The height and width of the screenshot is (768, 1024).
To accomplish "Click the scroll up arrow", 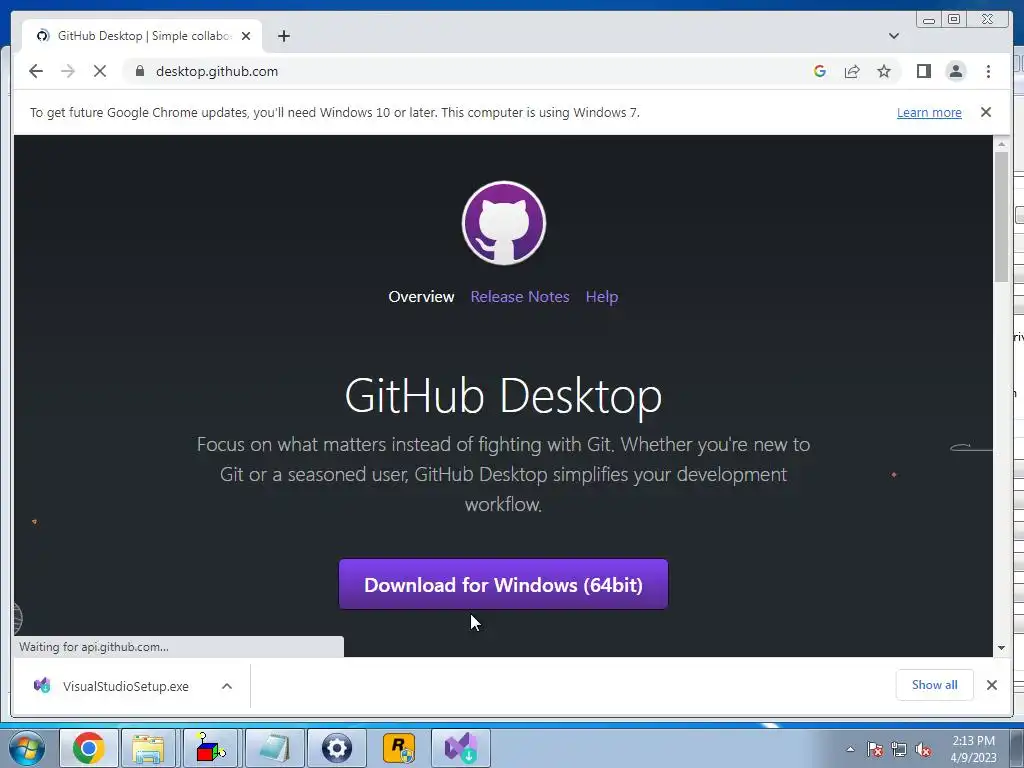I will (x=1001, y=144).
